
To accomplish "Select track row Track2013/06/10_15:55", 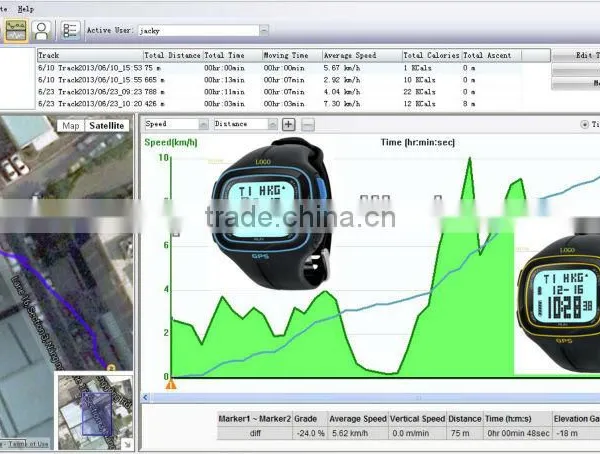I will pos(279,80).
